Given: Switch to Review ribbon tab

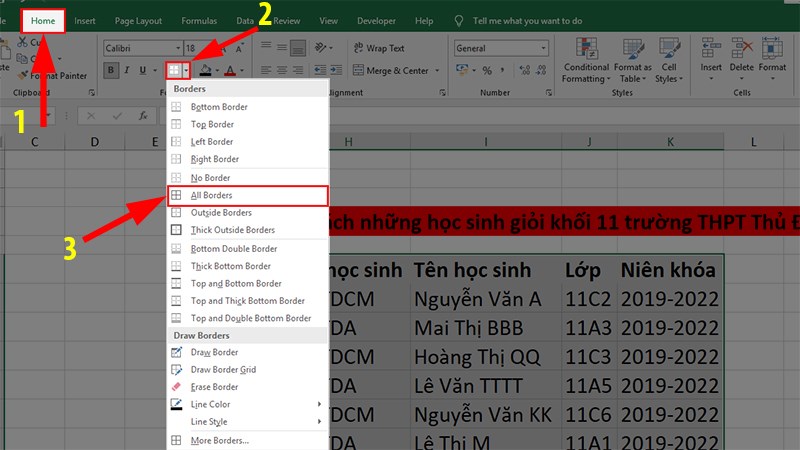Looking at the screenshot, I should [x=287, y=21].
